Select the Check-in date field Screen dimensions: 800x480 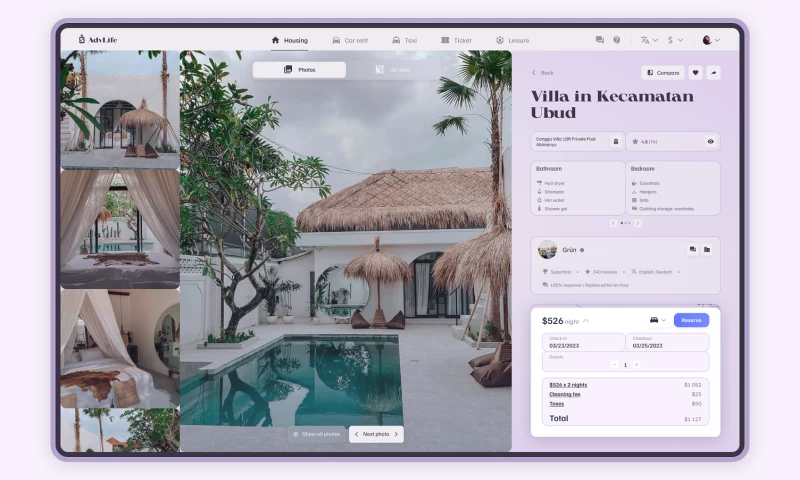click(x=583, y=342)
